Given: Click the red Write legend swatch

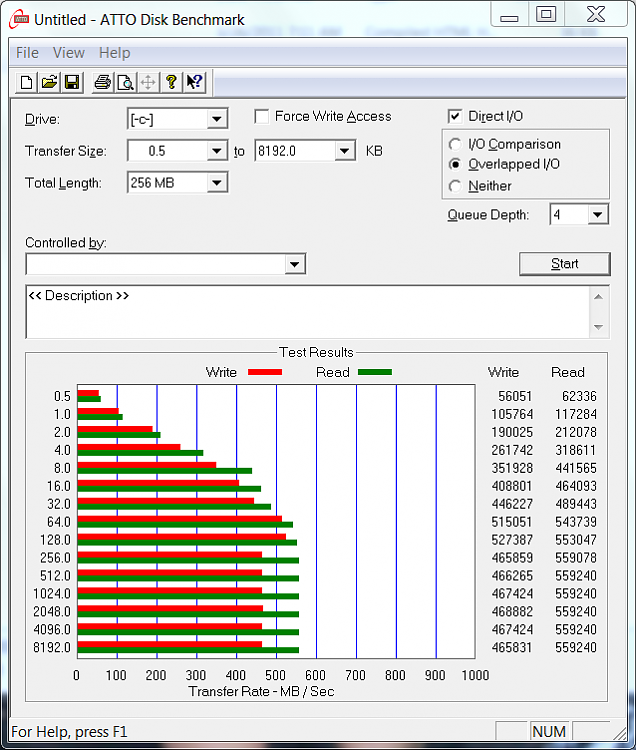Looking at the screenshot, I should [265, 372].
